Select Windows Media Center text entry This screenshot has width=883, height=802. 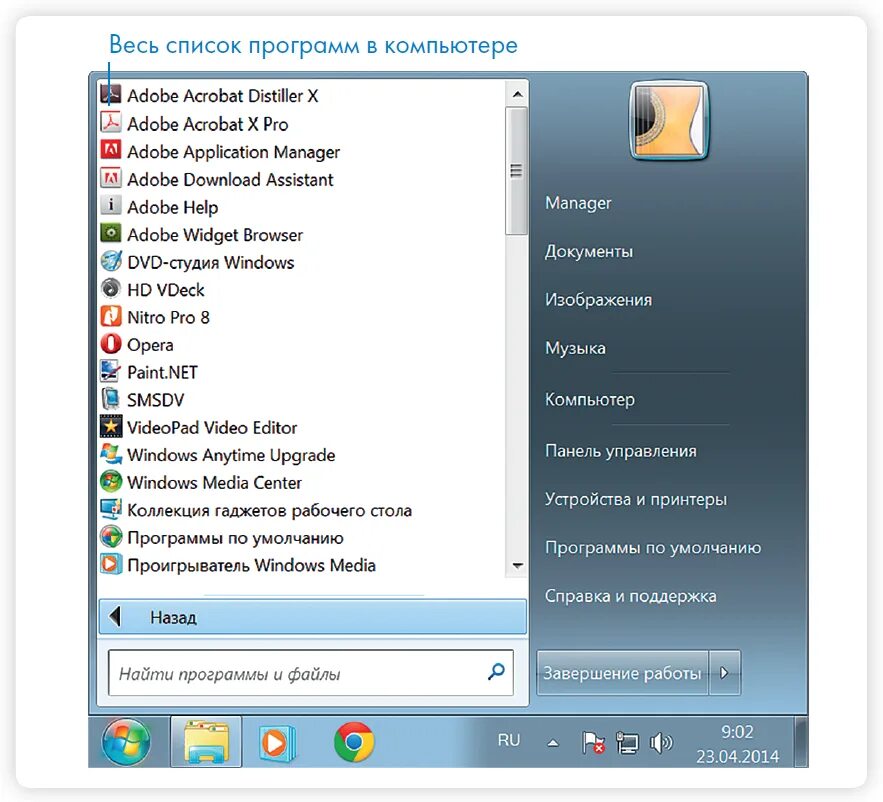coord(215,483)
